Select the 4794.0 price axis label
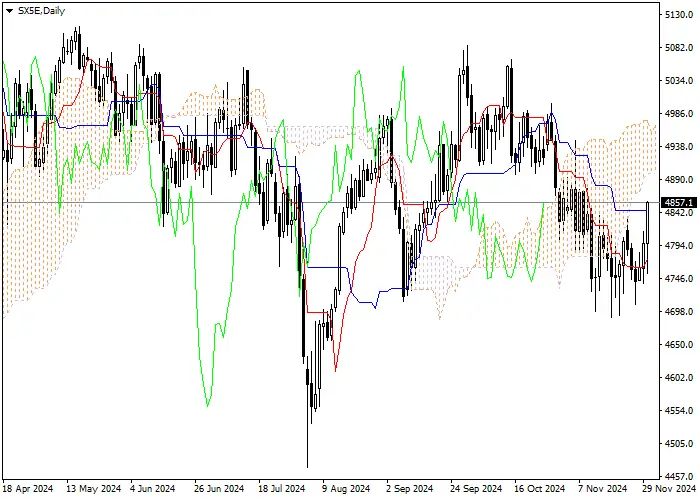The image size is (700, 500). (x=679, y=246)
